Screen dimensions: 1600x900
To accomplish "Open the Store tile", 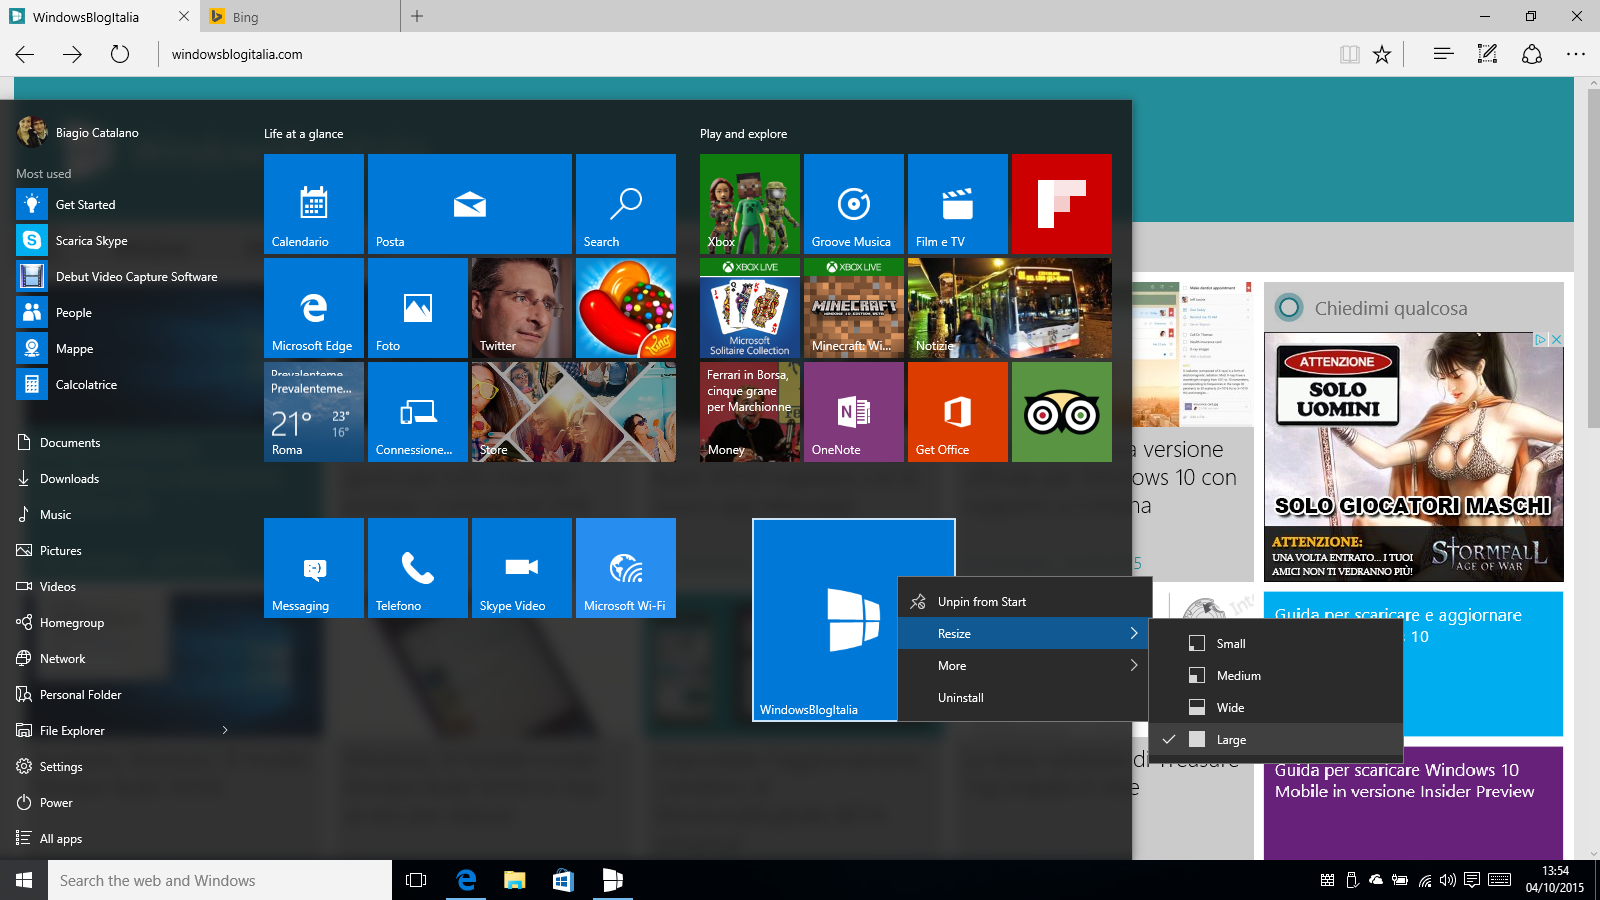I will click(x=574, y=412).
